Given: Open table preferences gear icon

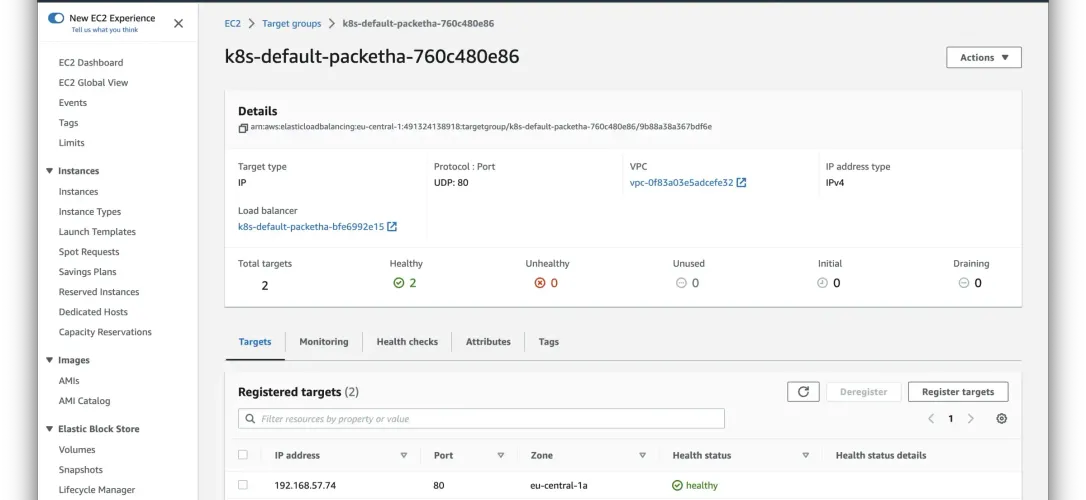Looking at the screenshot, I should click(x=1002, y=419).
